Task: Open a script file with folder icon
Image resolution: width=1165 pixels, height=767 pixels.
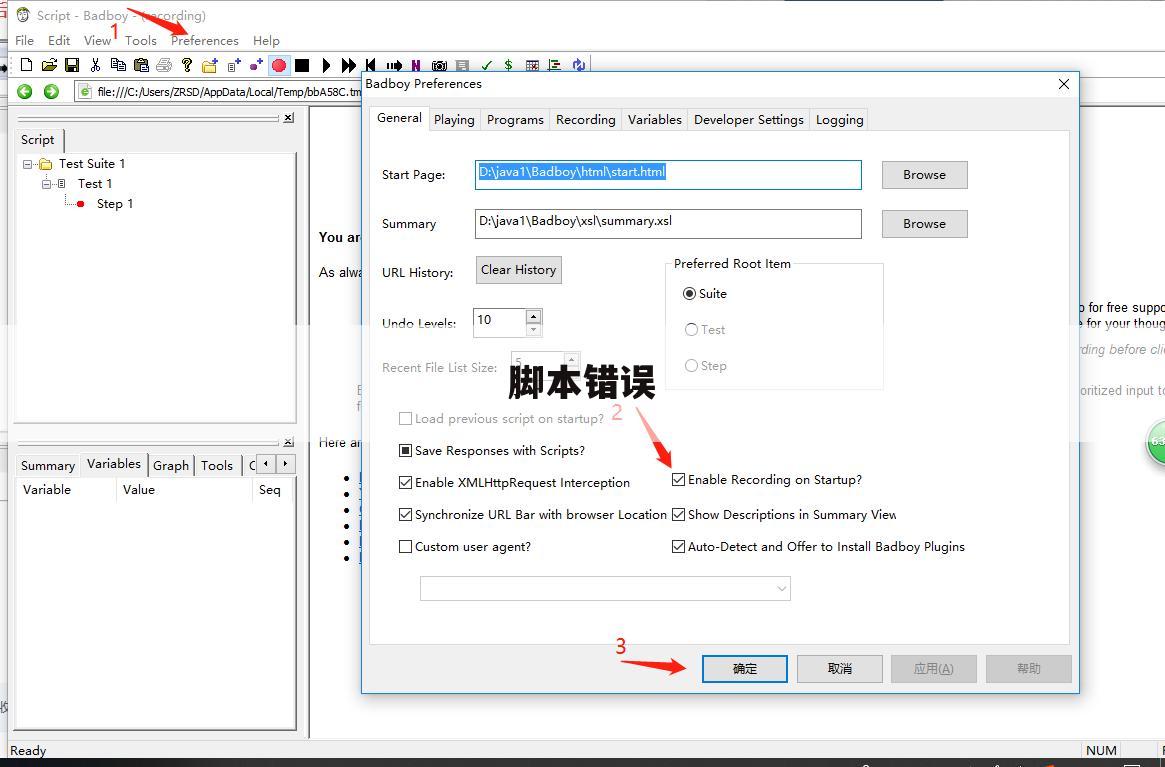Action: pos(49,65)
